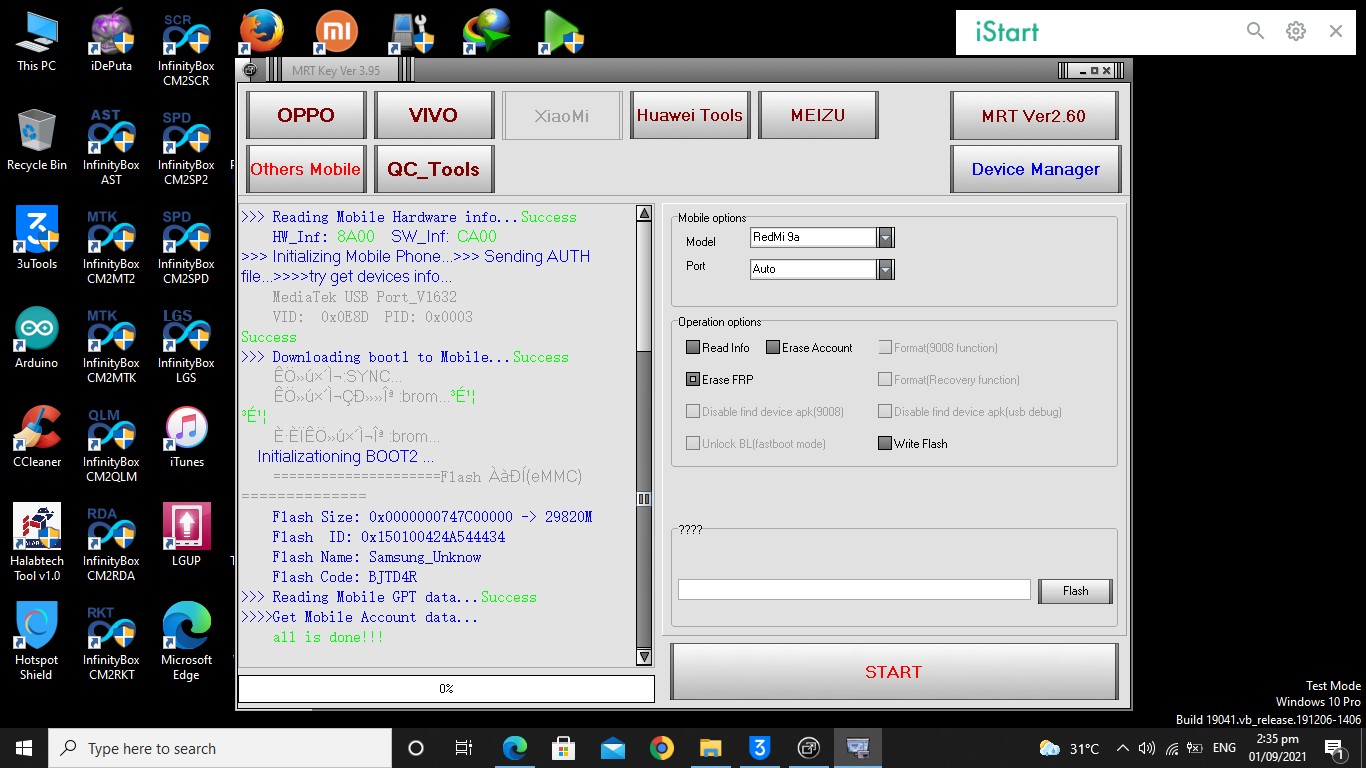Open InfinityBox CM2RDA shortcut
The height and width of the screenshot is (768, 1366).
click(111, 542)
